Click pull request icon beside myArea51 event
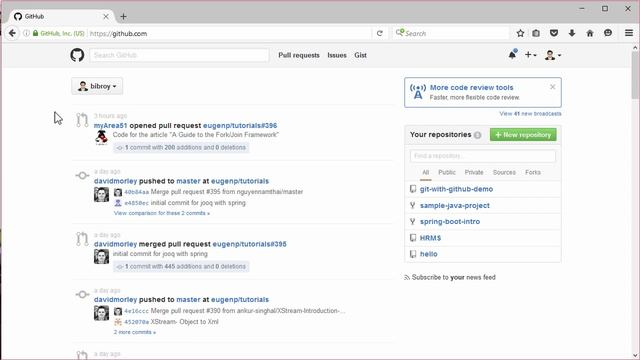Screen dimensions: 640x360 (x=82, y=120)
